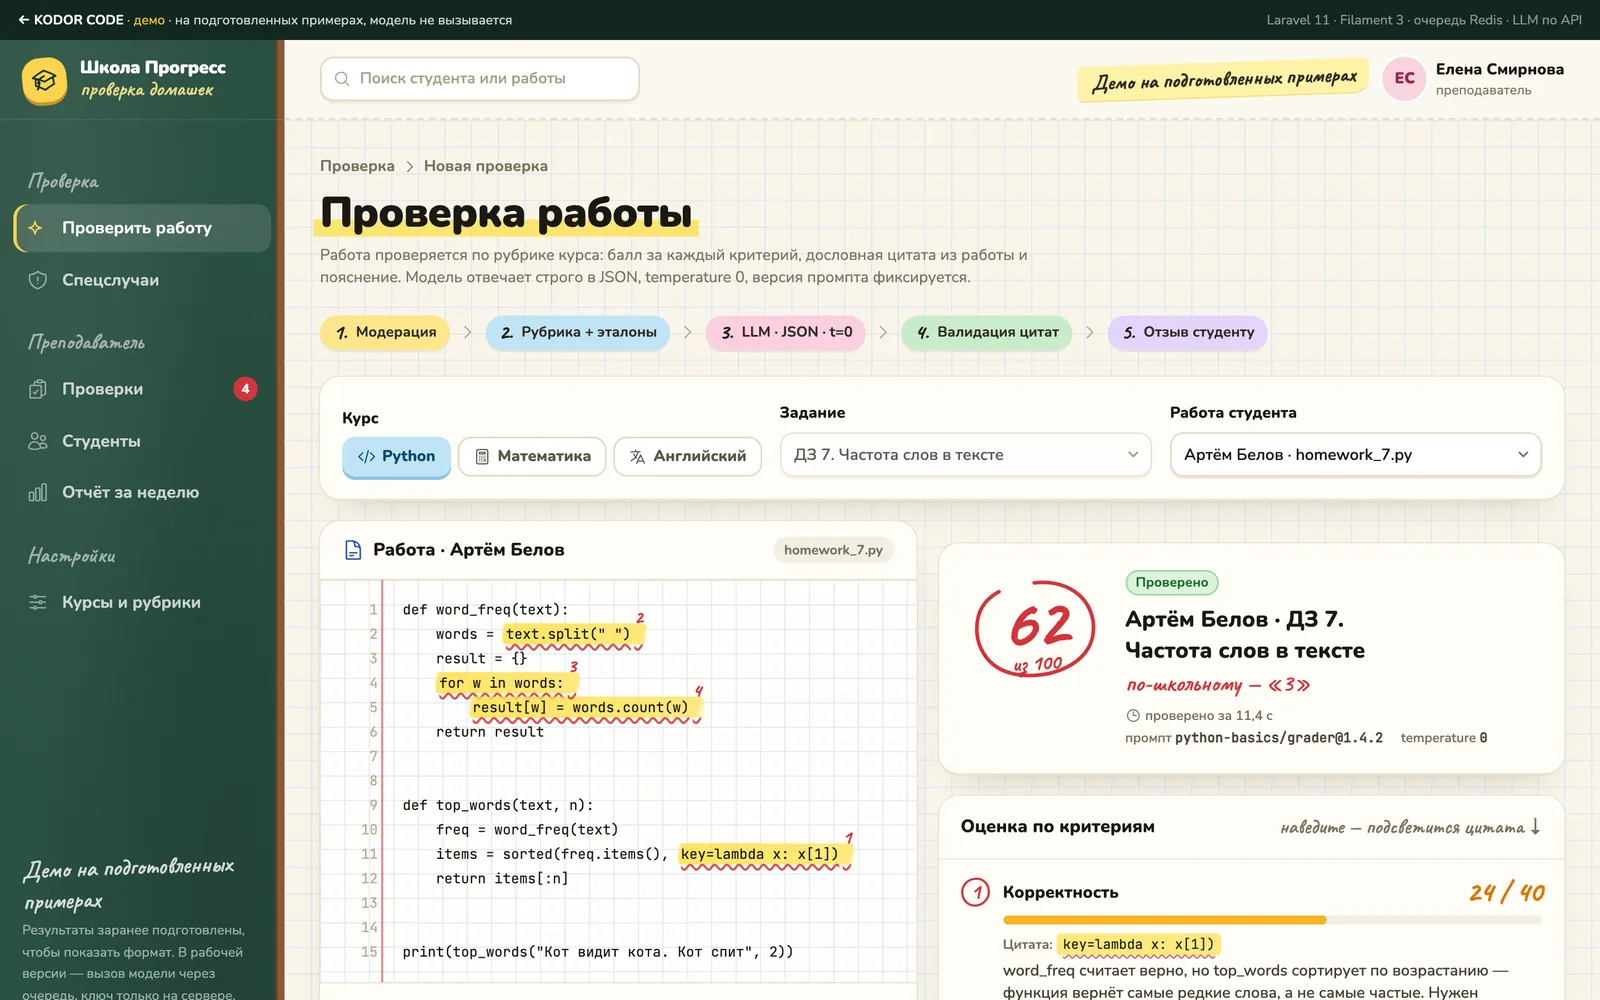1600x1000 pixels.
Task: Click the sparkle icon beside Проверить работу
Action: (x=36, y=228)
